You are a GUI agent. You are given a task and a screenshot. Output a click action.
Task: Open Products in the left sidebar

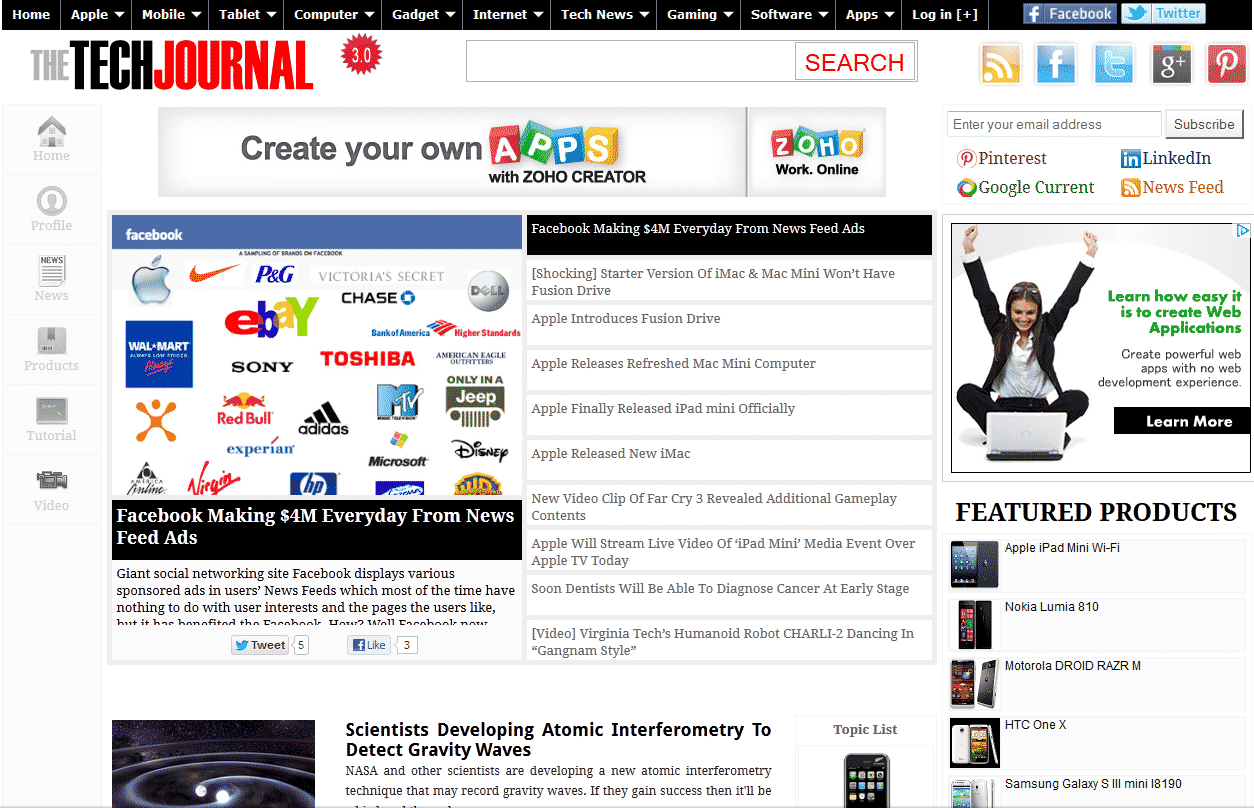(51, 349)
